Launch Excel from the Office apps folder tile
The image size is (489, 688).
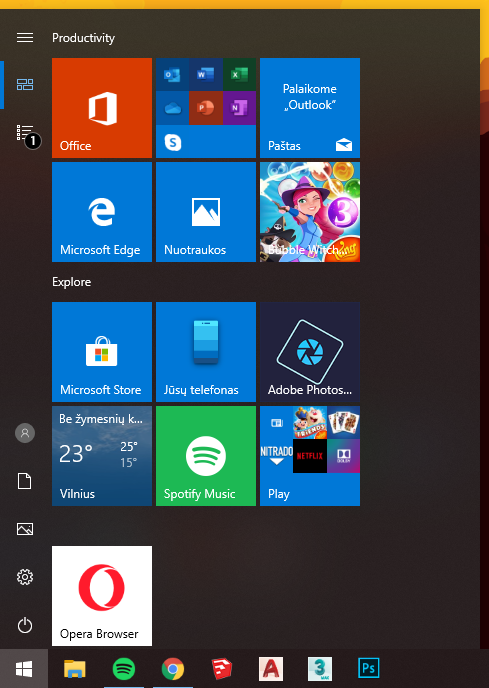tap(239, 74)
